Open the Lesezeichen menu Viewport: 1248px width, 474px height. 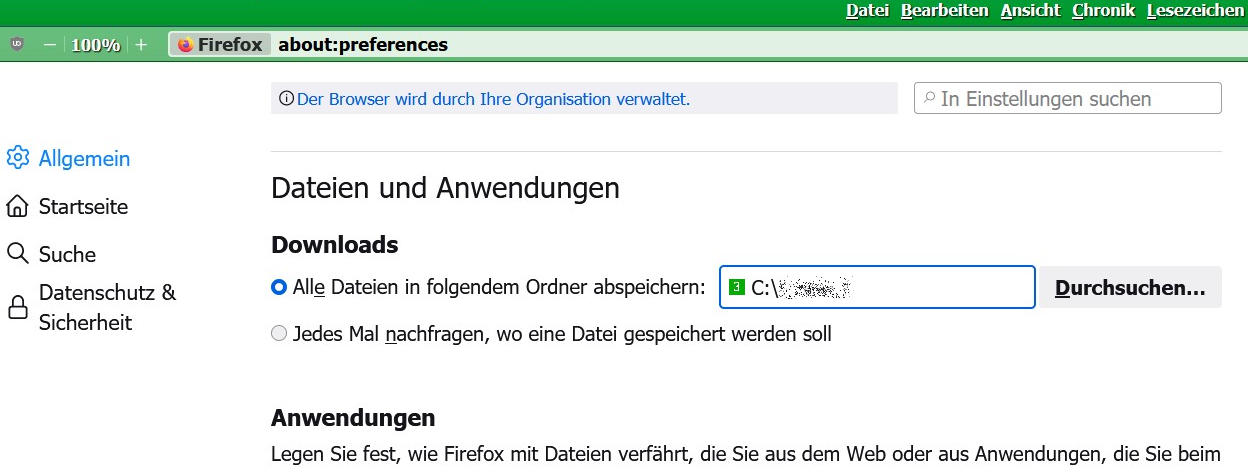click(1195, 11)
